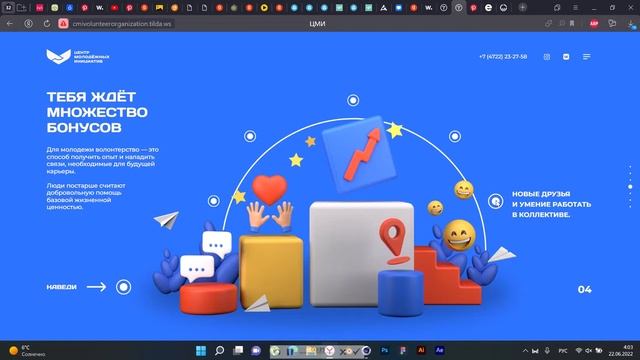Viewport: 640px width, 360px height.
Task: Launch Illustrator from the taskbar
Action: pos(421,350)
